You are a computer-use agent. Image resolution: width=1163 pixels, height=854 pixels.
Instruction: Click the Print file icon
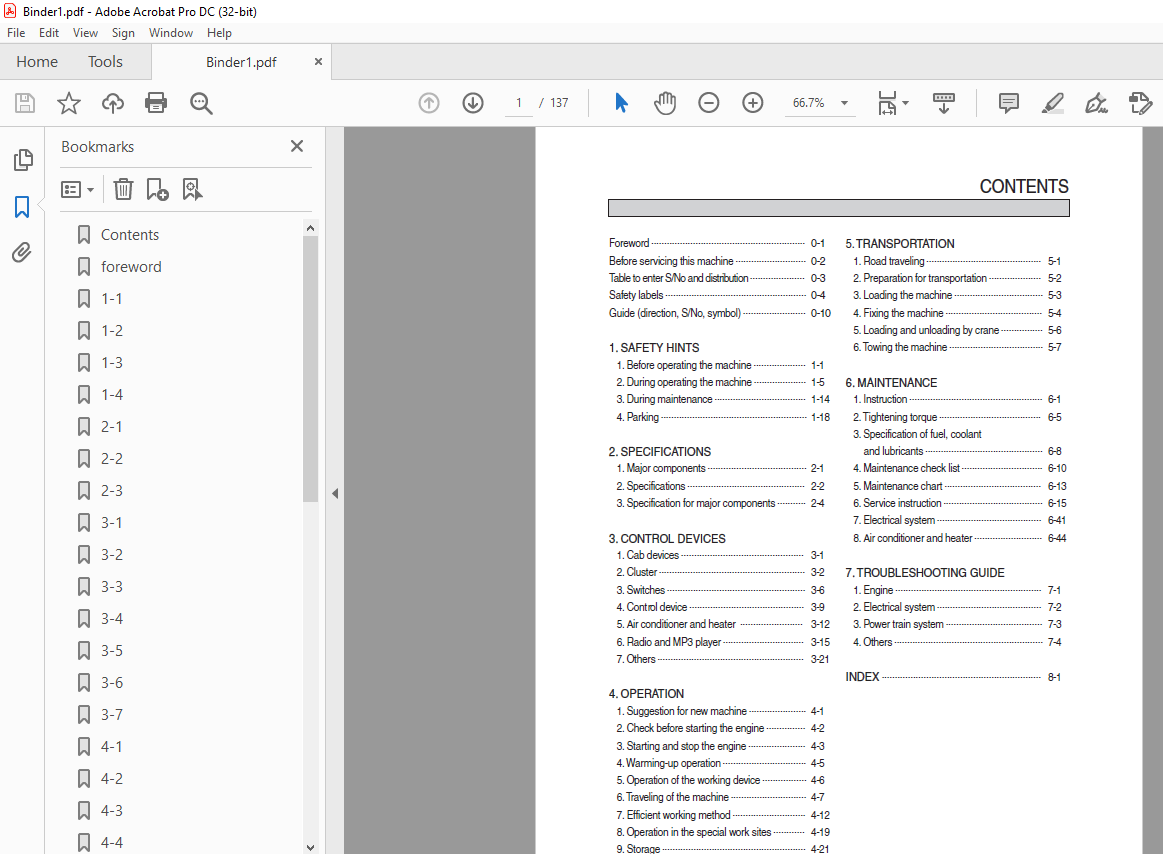click(x=156, y=103)
